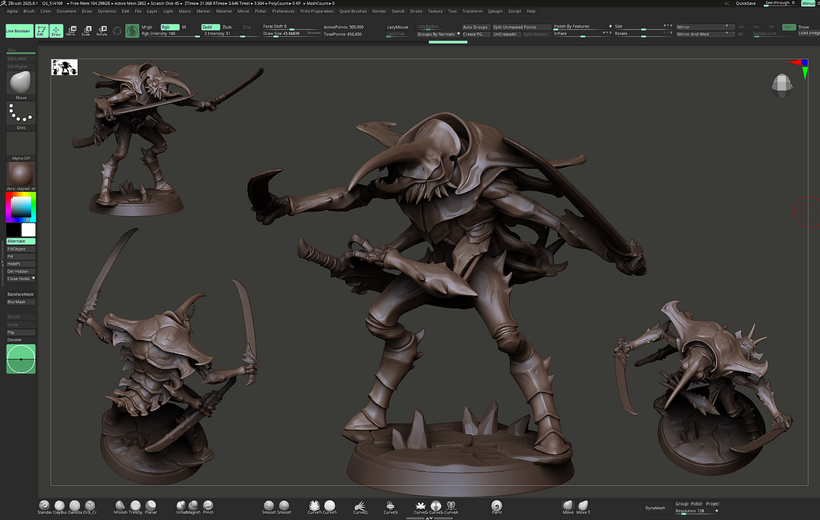This screenshot has width=820, height=520.
Task: Open the Zplugin menu
Action: tap(495, 11)
